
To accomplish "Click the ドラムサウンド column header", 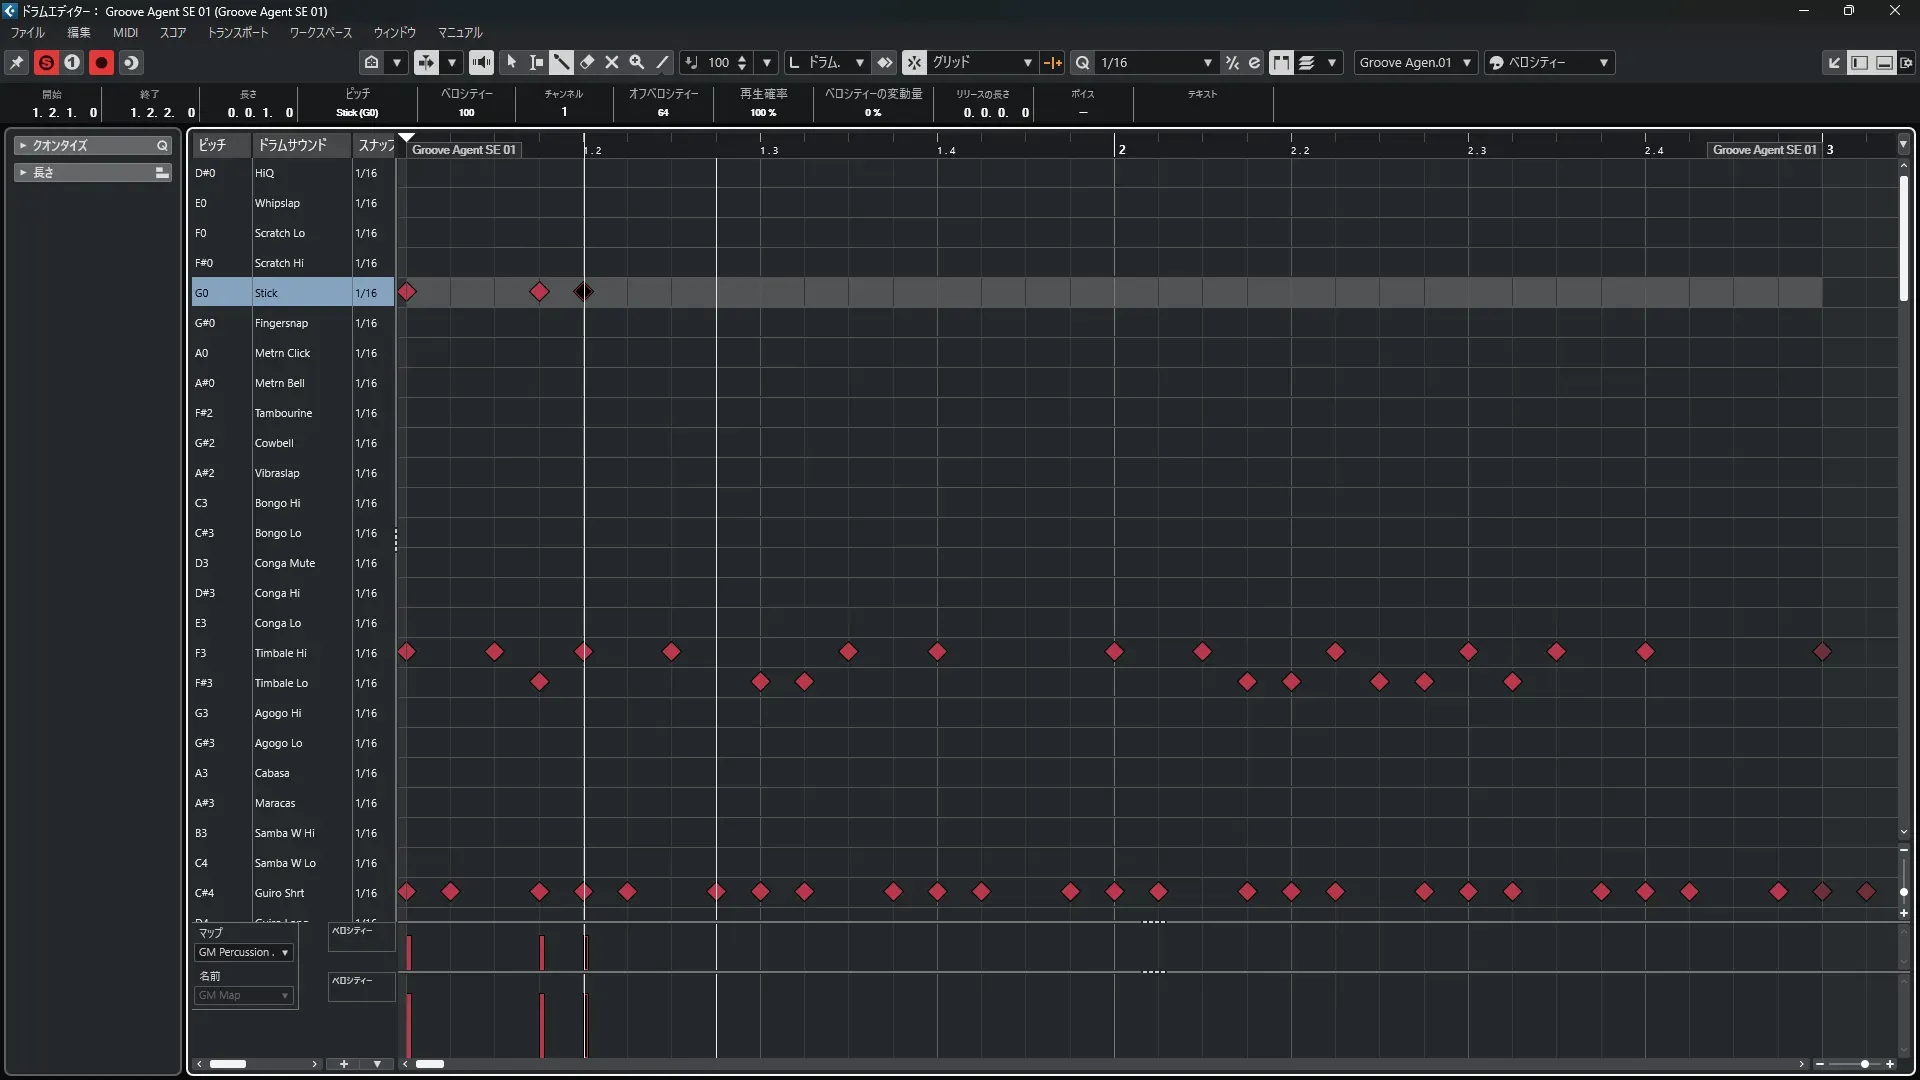I will [x=292, y=145].
